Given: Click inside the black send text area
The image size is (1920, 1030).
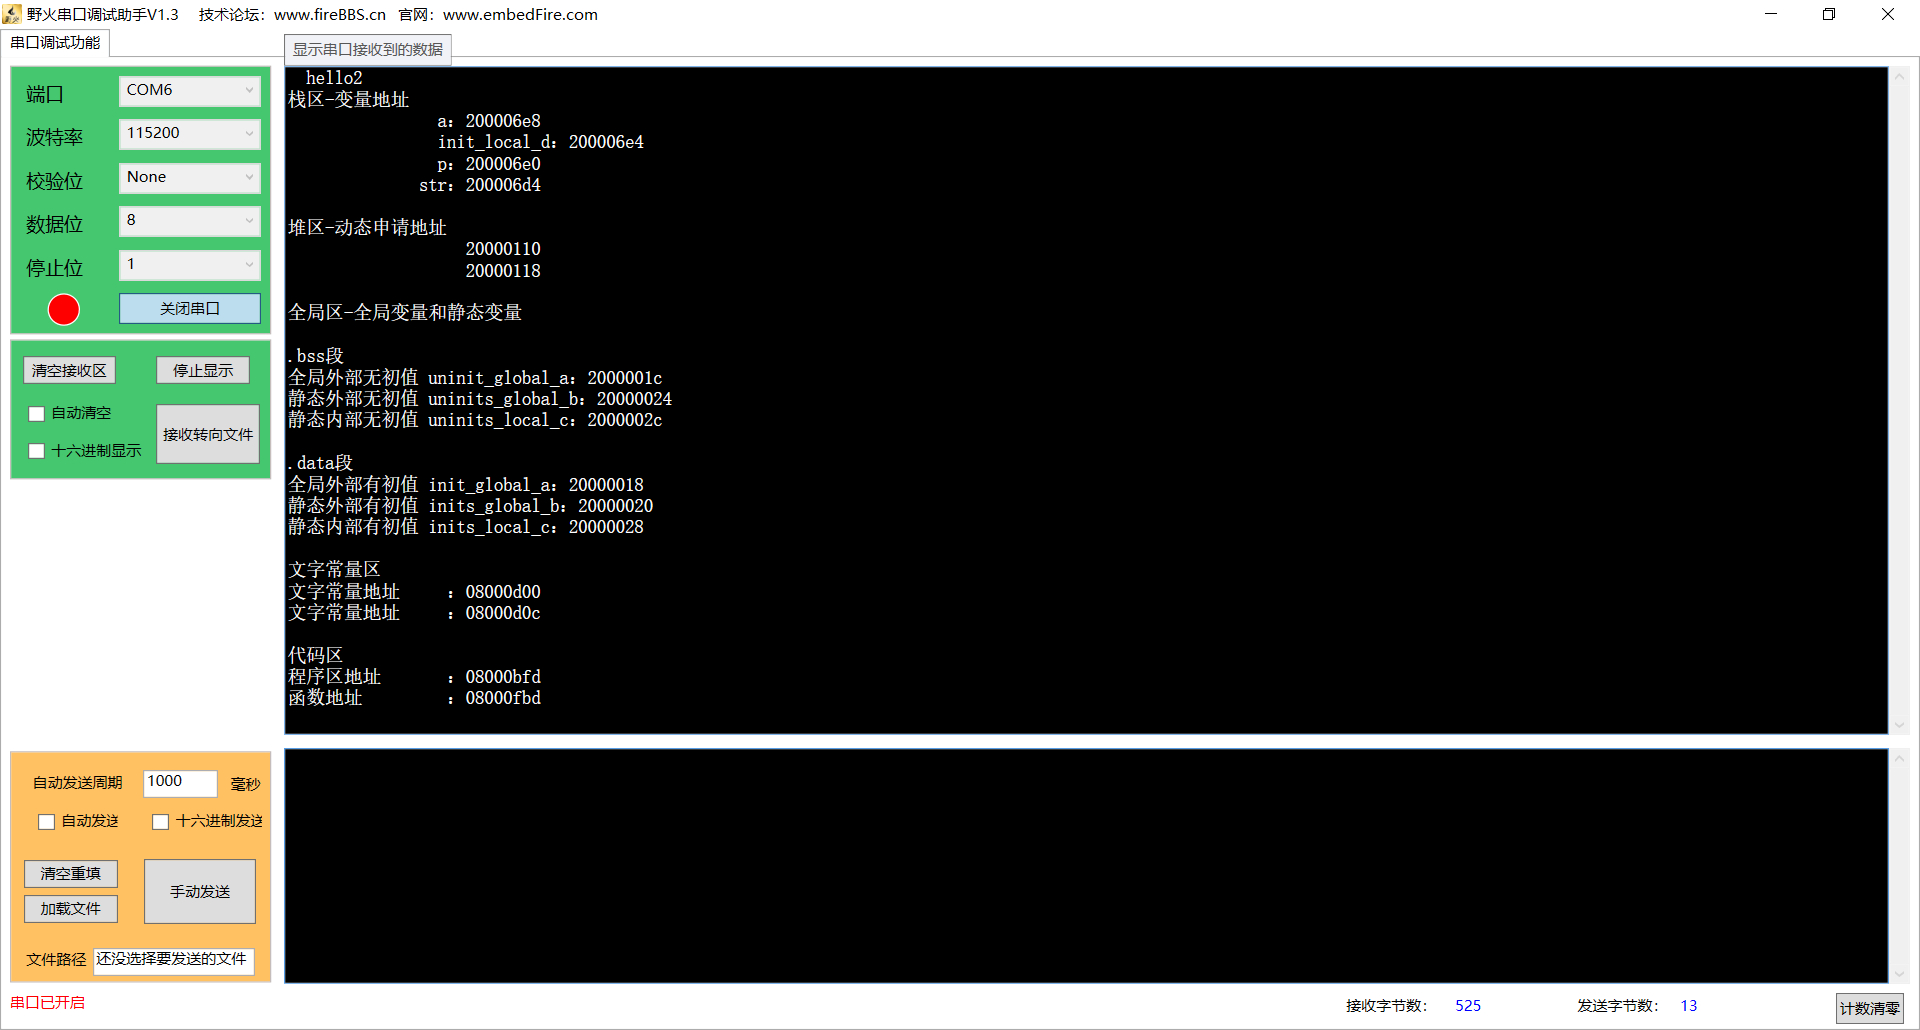Looking at the screenshot, I should tap(1086, 866).
